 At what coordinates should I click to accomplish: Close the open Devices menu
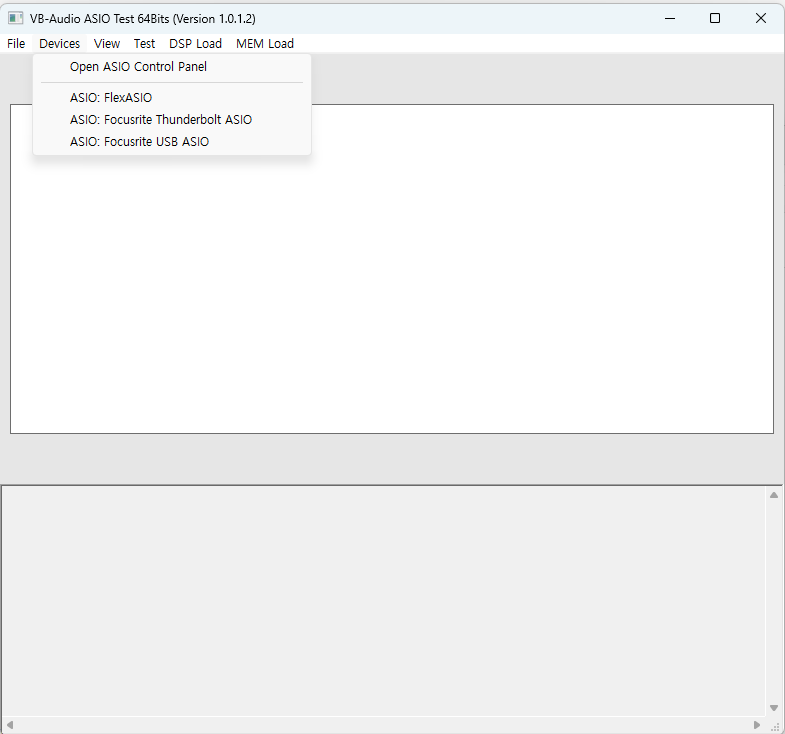(x=59, y=44)
